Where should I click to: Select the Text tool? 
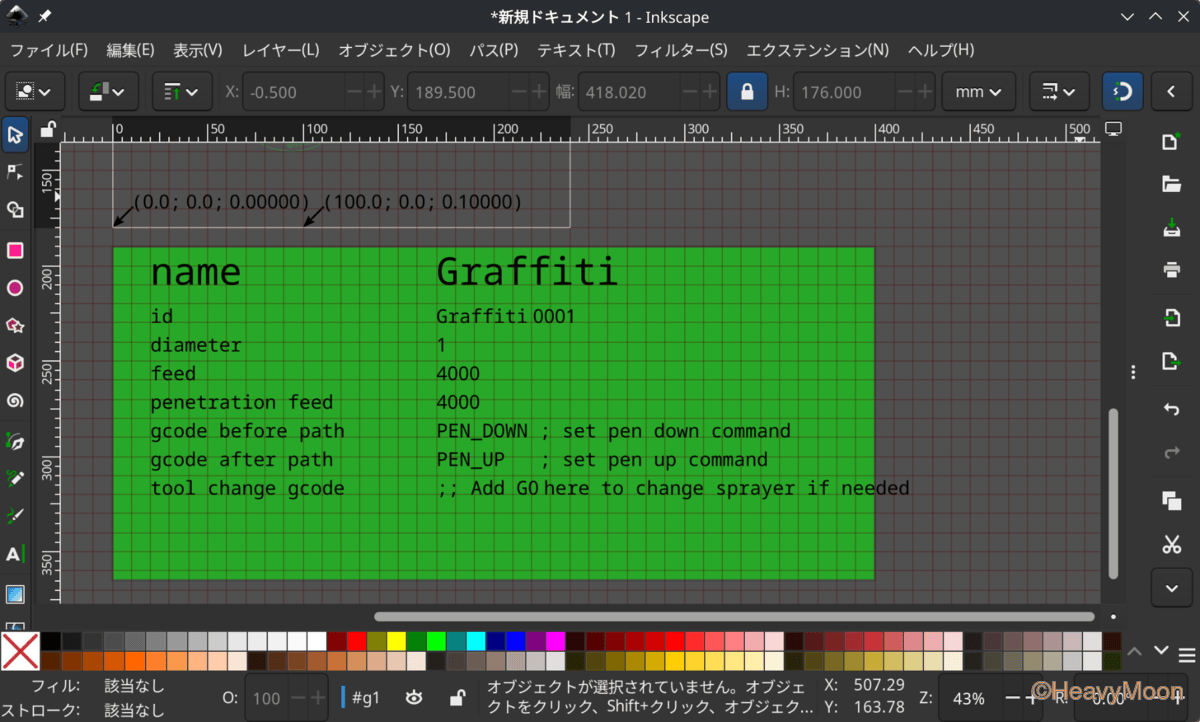[x=15, y=554]
